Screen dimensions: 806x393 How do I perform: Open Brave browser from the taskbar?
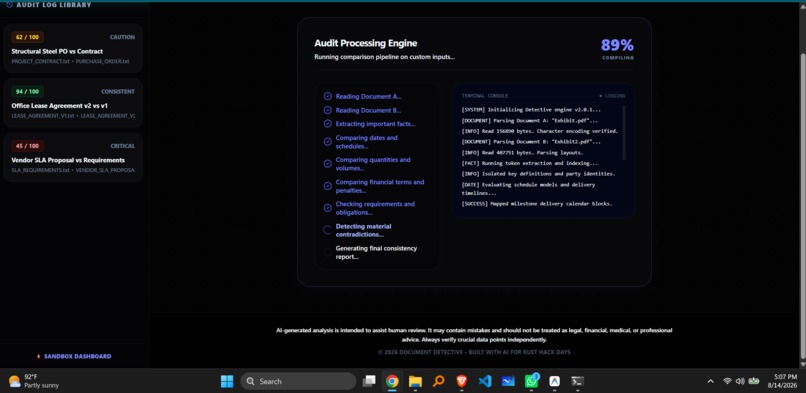pyautogui.click(x=462, y=381)
